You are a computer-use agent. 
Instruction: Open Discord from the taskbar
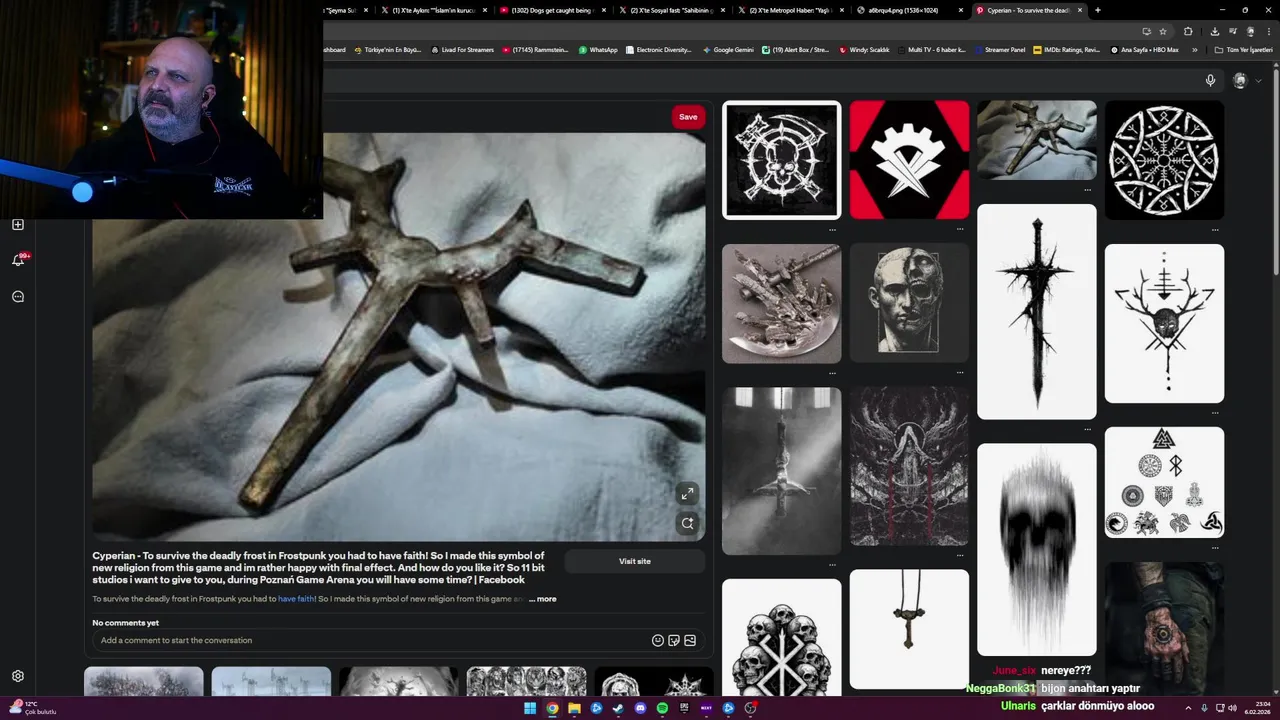point(640,708)
